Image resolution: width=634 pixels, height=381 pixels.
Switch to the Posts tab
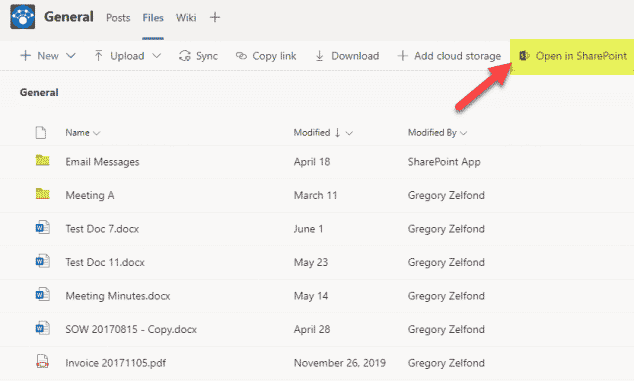point(118,18)
